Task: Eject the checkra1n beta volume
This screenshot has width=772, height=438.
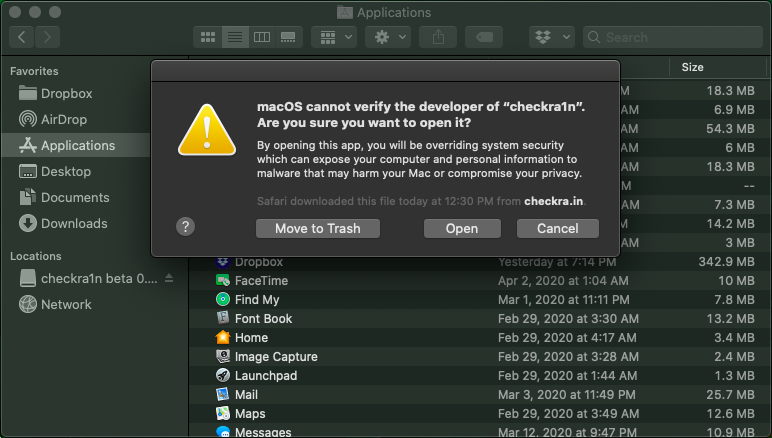Action: pyautogui.click(x=169, y=278)
